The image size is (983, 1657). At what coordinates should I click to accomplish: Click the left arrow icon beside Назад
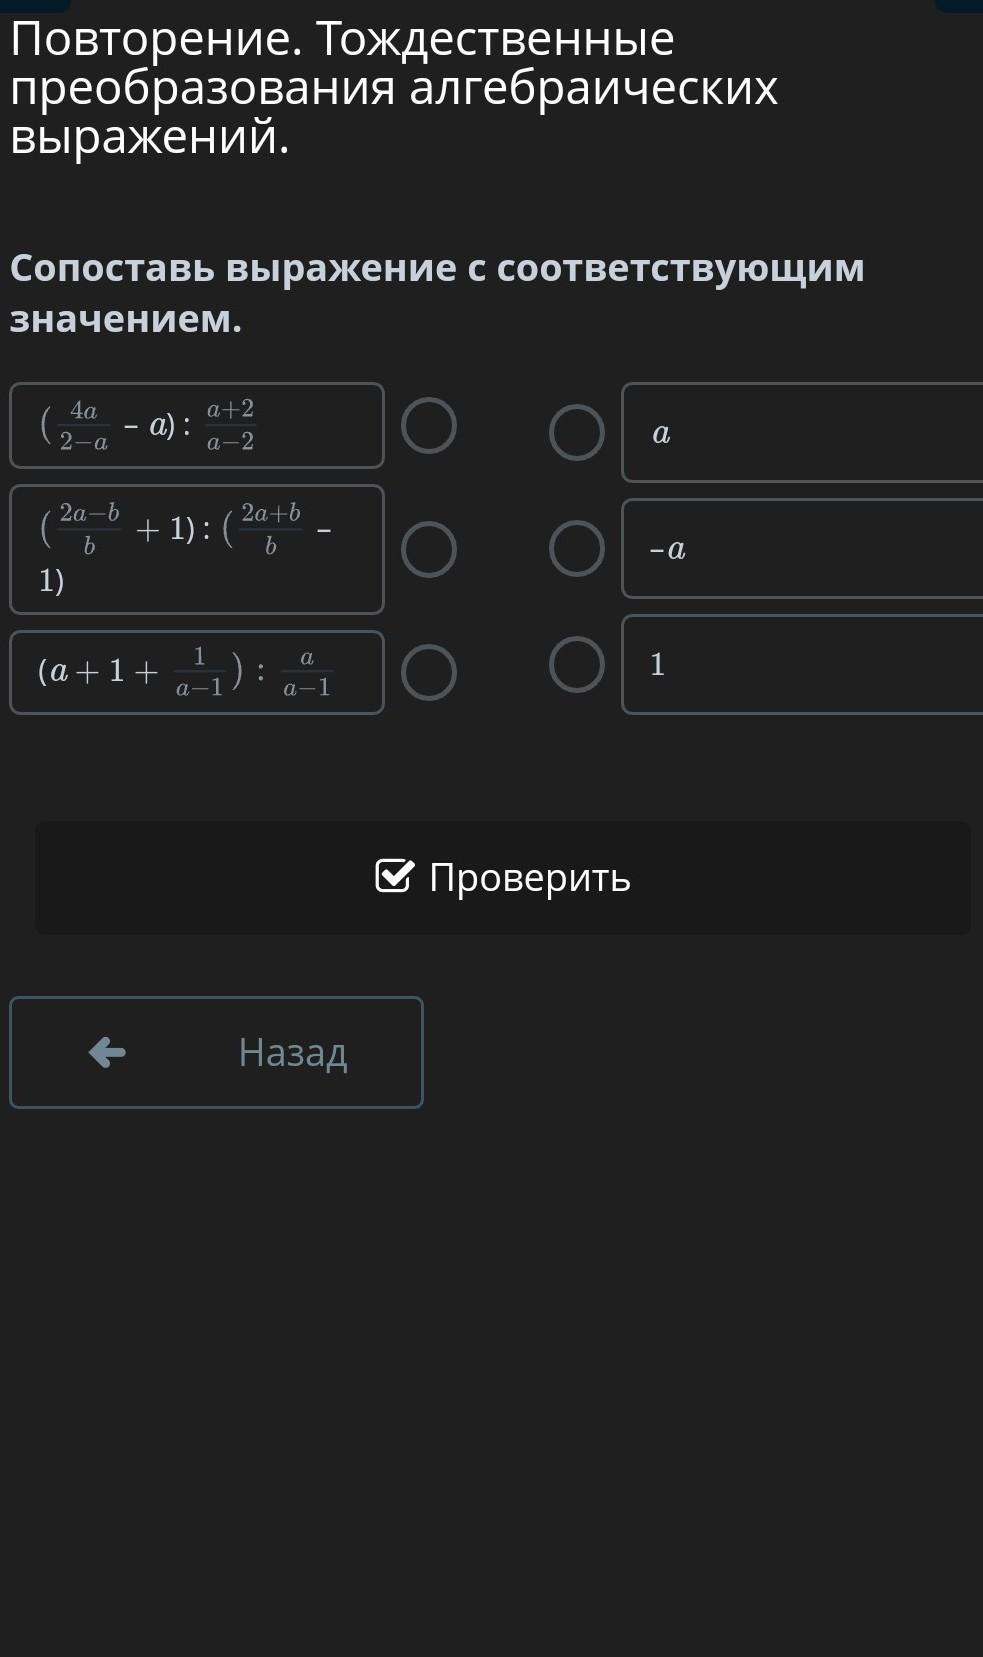pyautogui.click(x=107, y=1052)
